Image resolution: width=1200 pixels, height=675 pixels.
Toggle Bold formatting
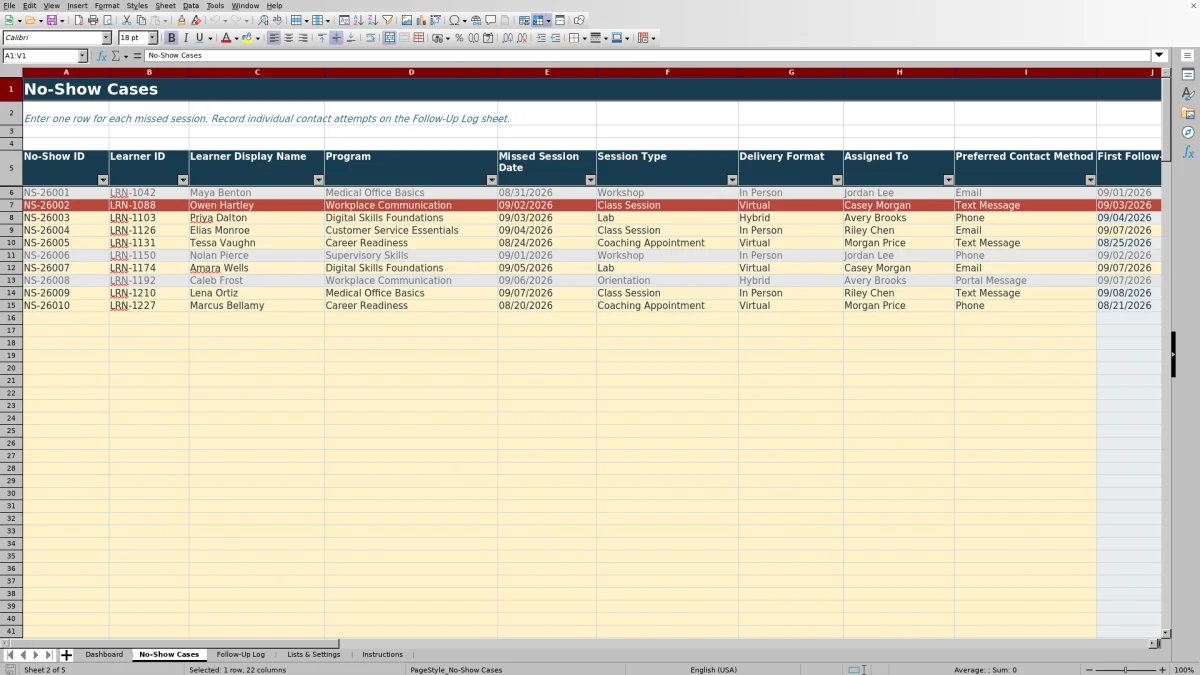tap(171, 38)
